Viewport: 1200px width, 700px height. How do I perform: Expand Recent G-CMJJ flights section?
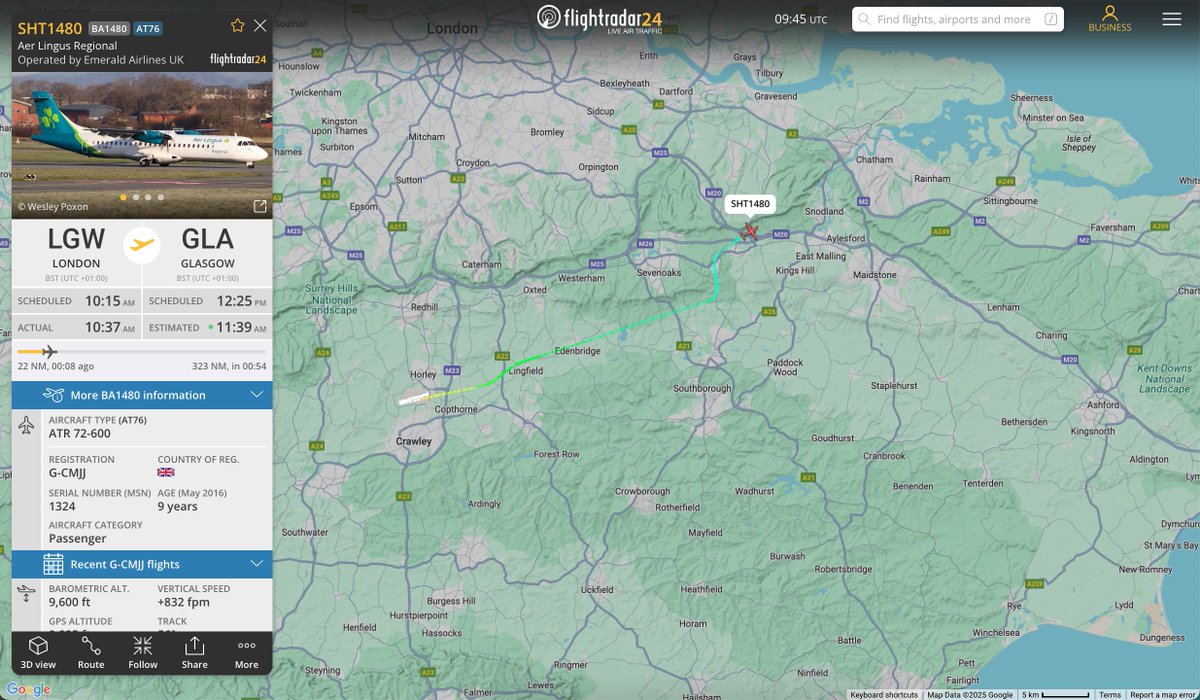coord(142,565)
